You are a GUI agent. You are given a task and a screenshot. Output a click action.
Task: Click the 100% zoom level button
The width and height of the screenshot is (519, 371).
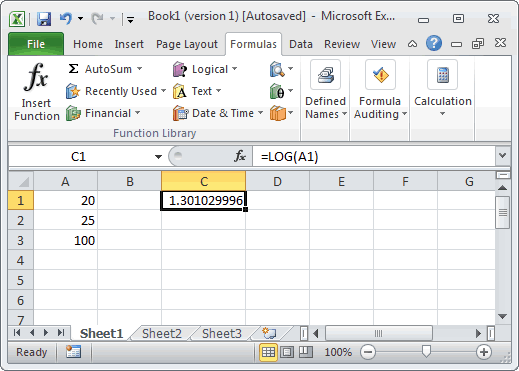coord(338,352)
